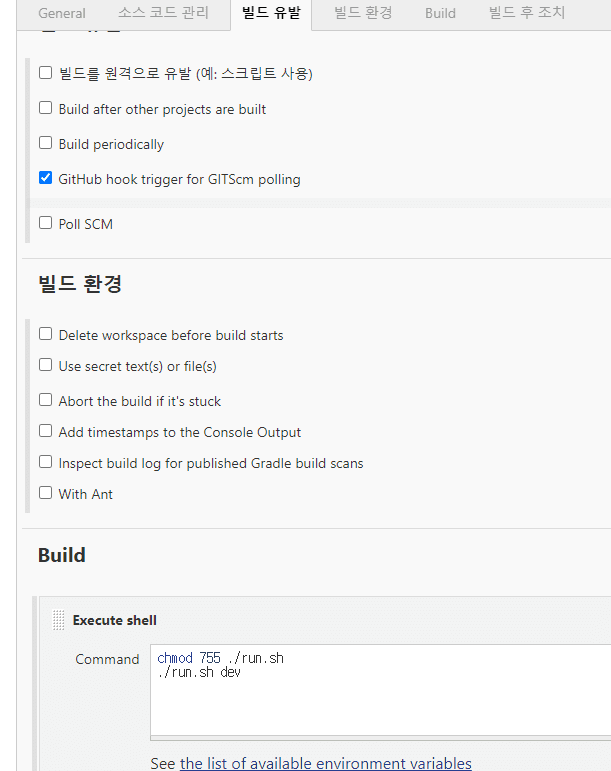The width and height of the screenshot is (611, 771).
Task: Switch to the General tab
Action: tap(62, 13)
